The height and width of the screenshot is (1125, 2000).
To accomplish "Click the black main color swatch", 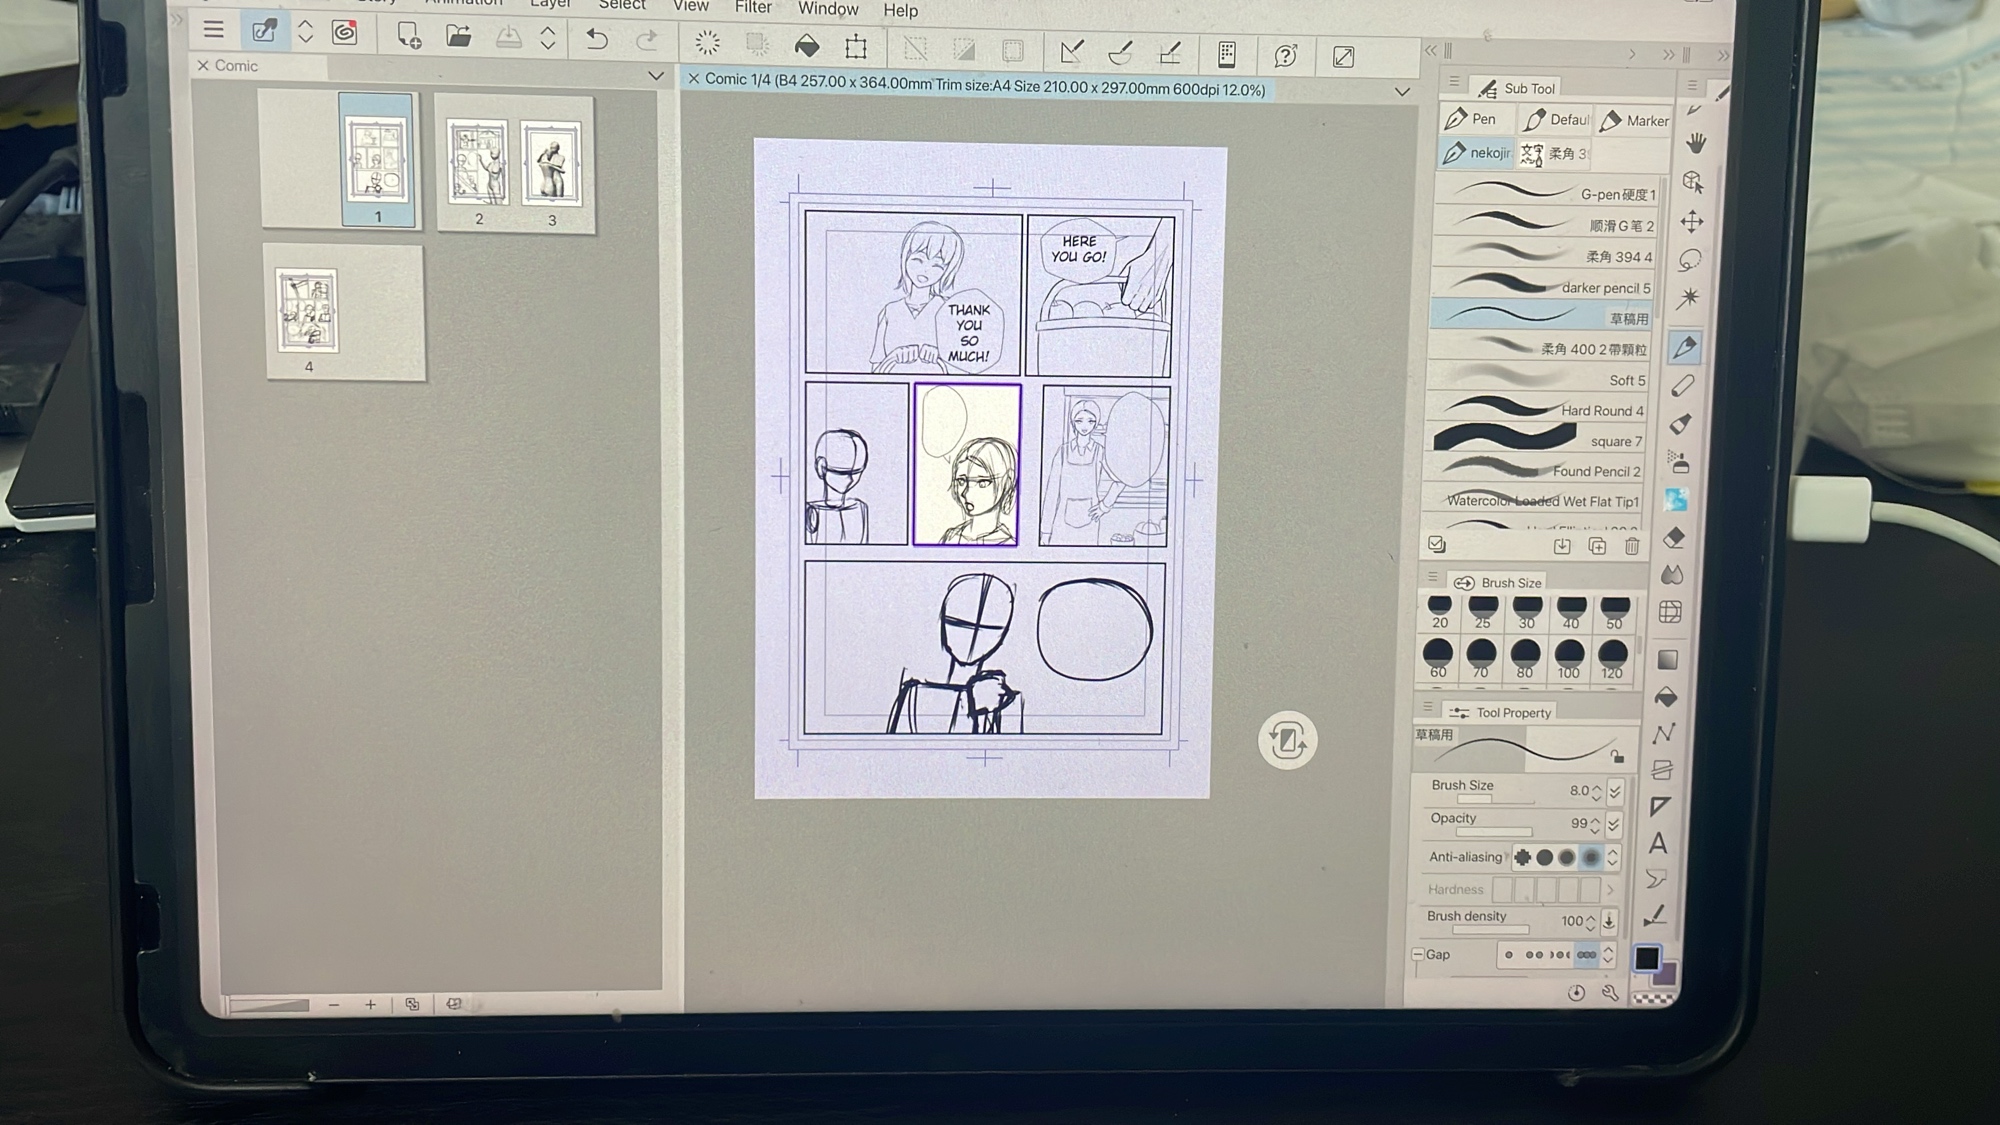I will (1646, 957).
